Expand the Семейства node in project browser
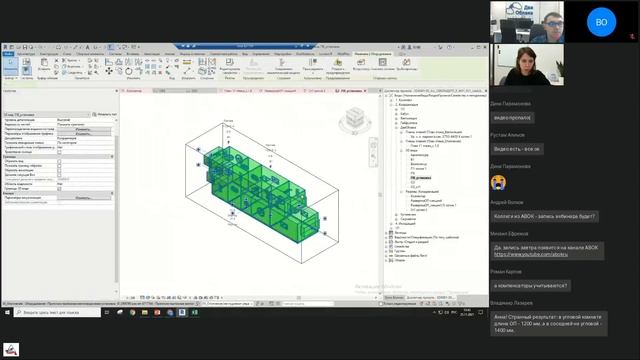This screenshot has width=640, height=360. point(387,247)
